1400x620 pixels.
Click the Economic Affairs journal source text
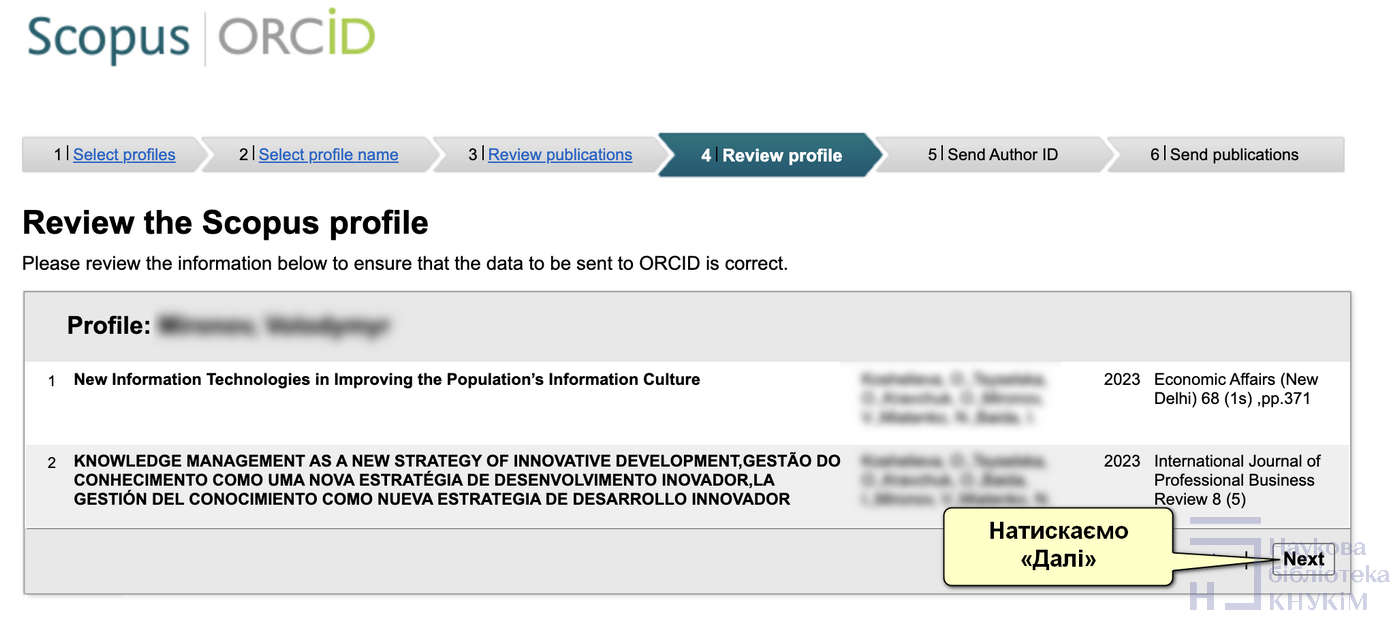point(1236,389)
